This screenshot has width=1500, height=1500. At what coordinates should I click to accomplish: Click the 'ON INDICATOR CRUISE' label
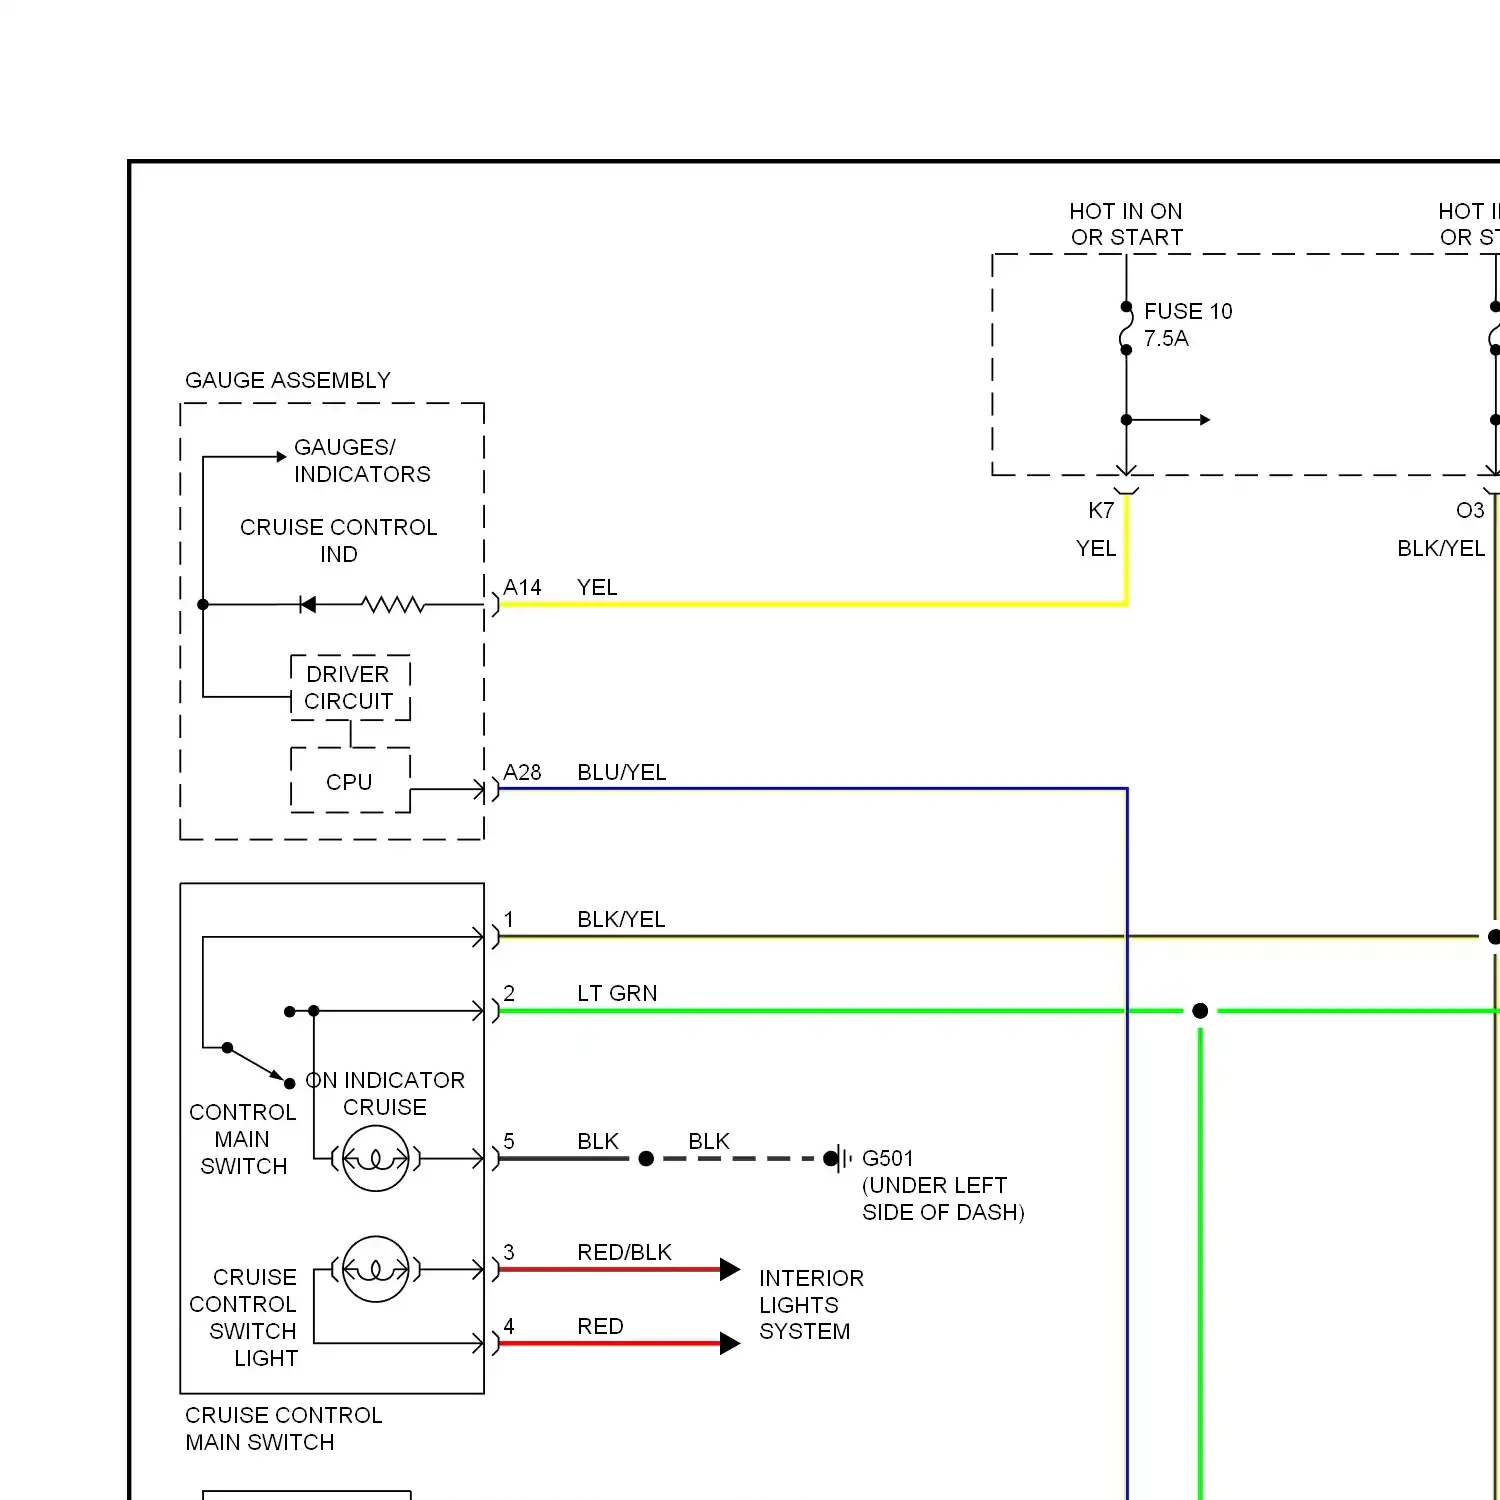tap(385, 1093)
